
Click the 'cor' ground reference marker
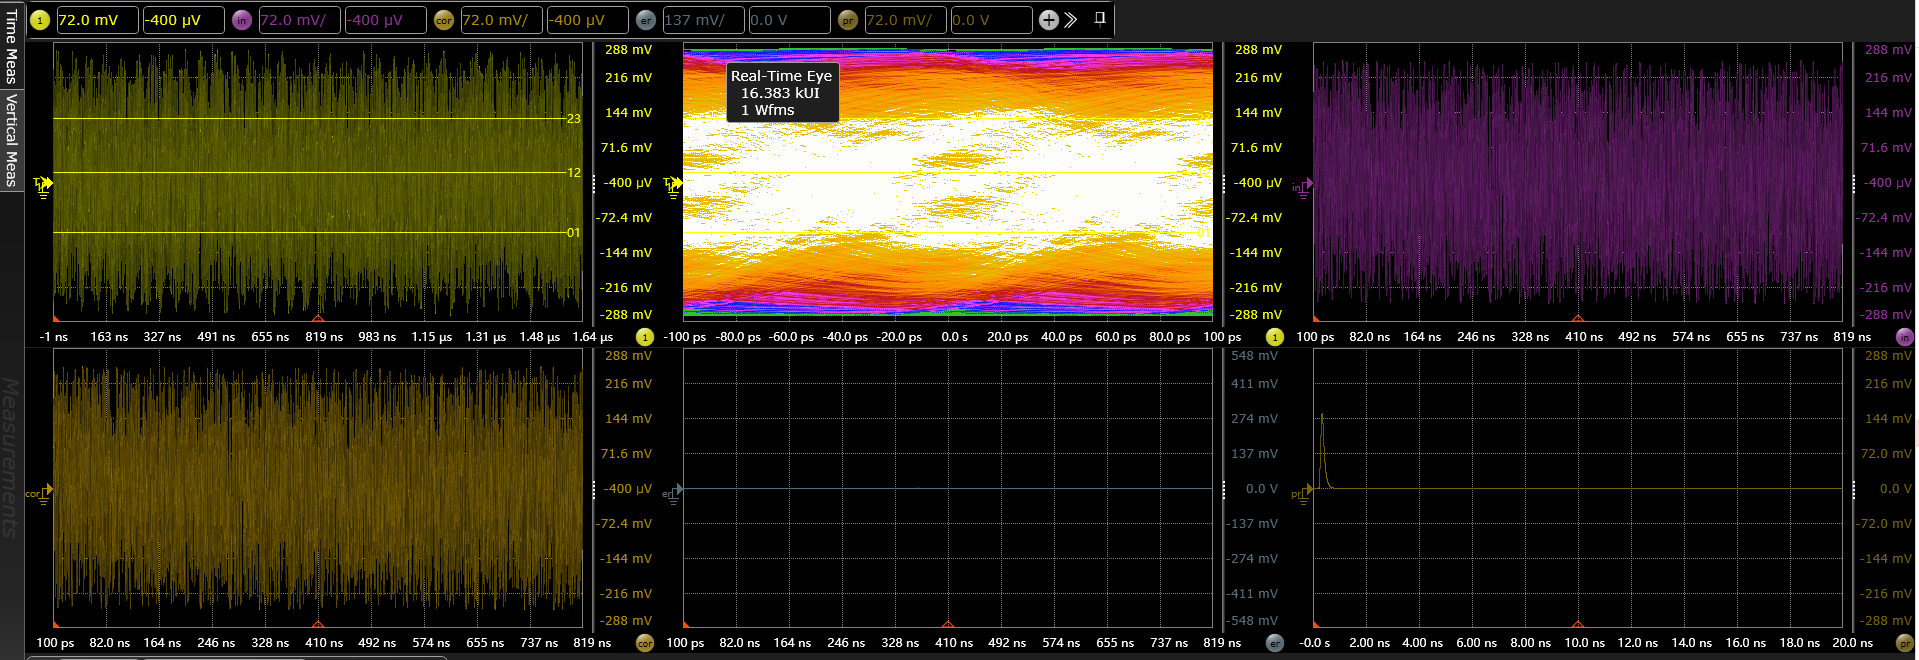tap(40, 493)
